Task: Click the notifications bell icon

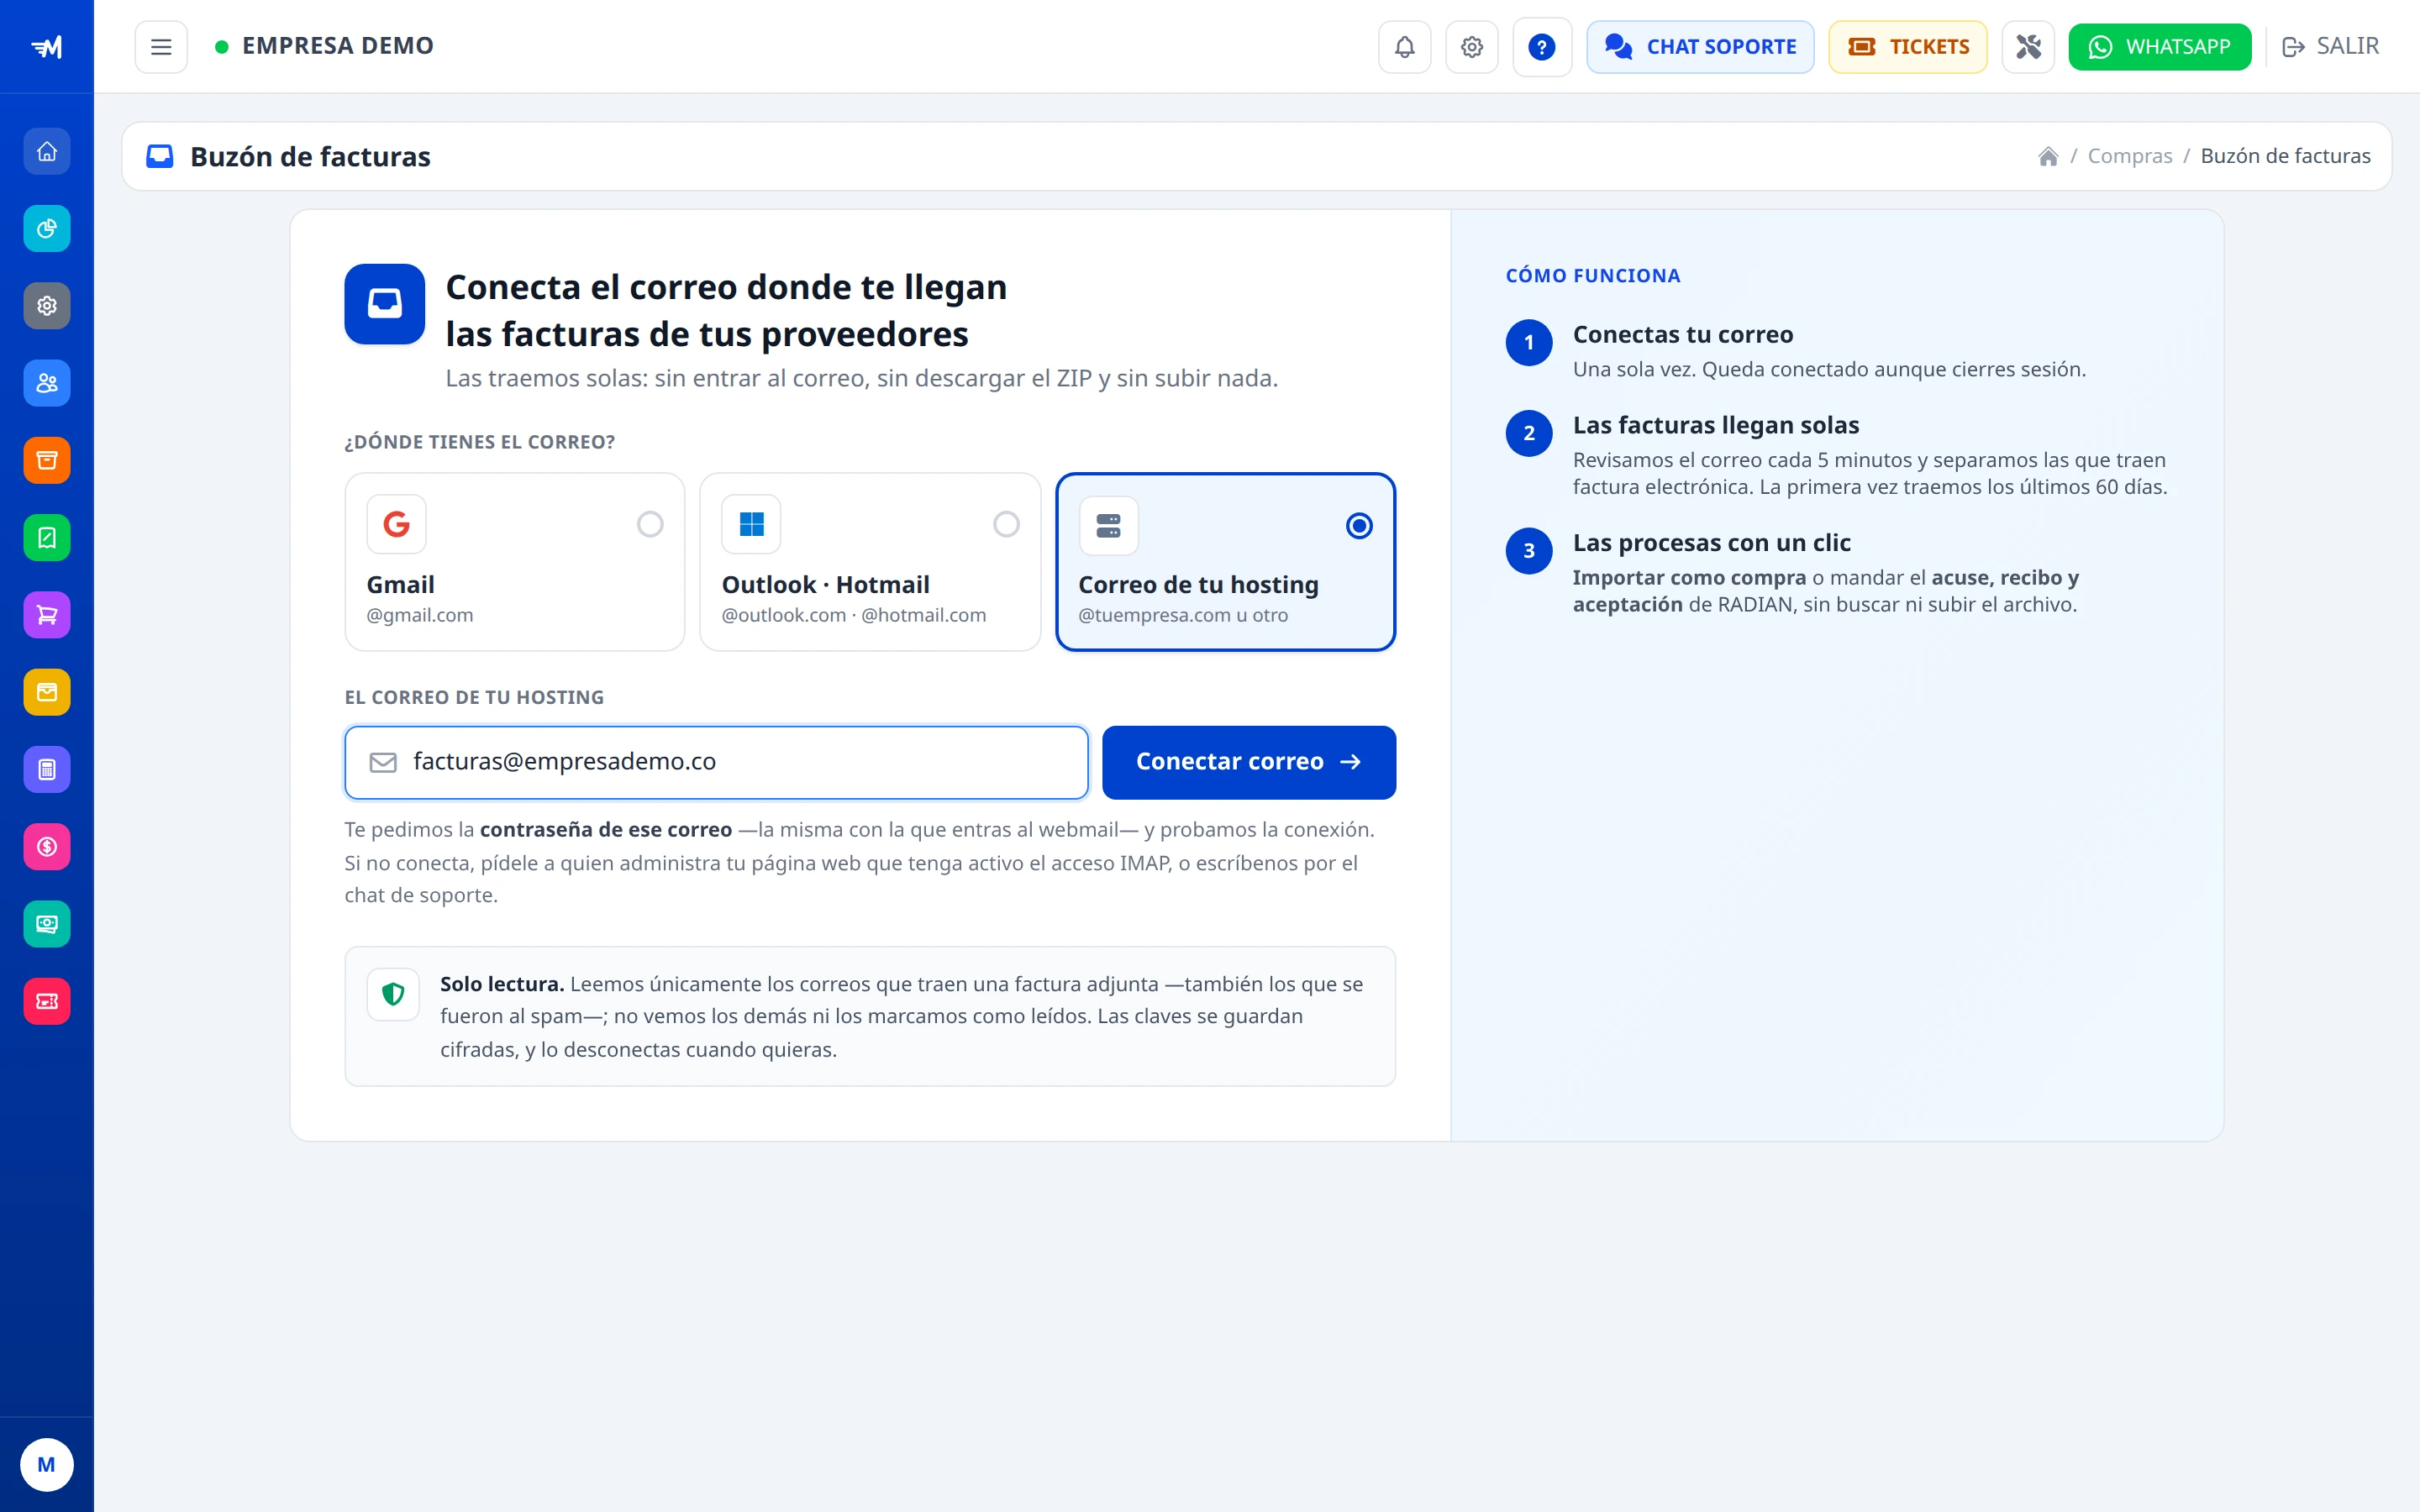Action: [1405, 47]
